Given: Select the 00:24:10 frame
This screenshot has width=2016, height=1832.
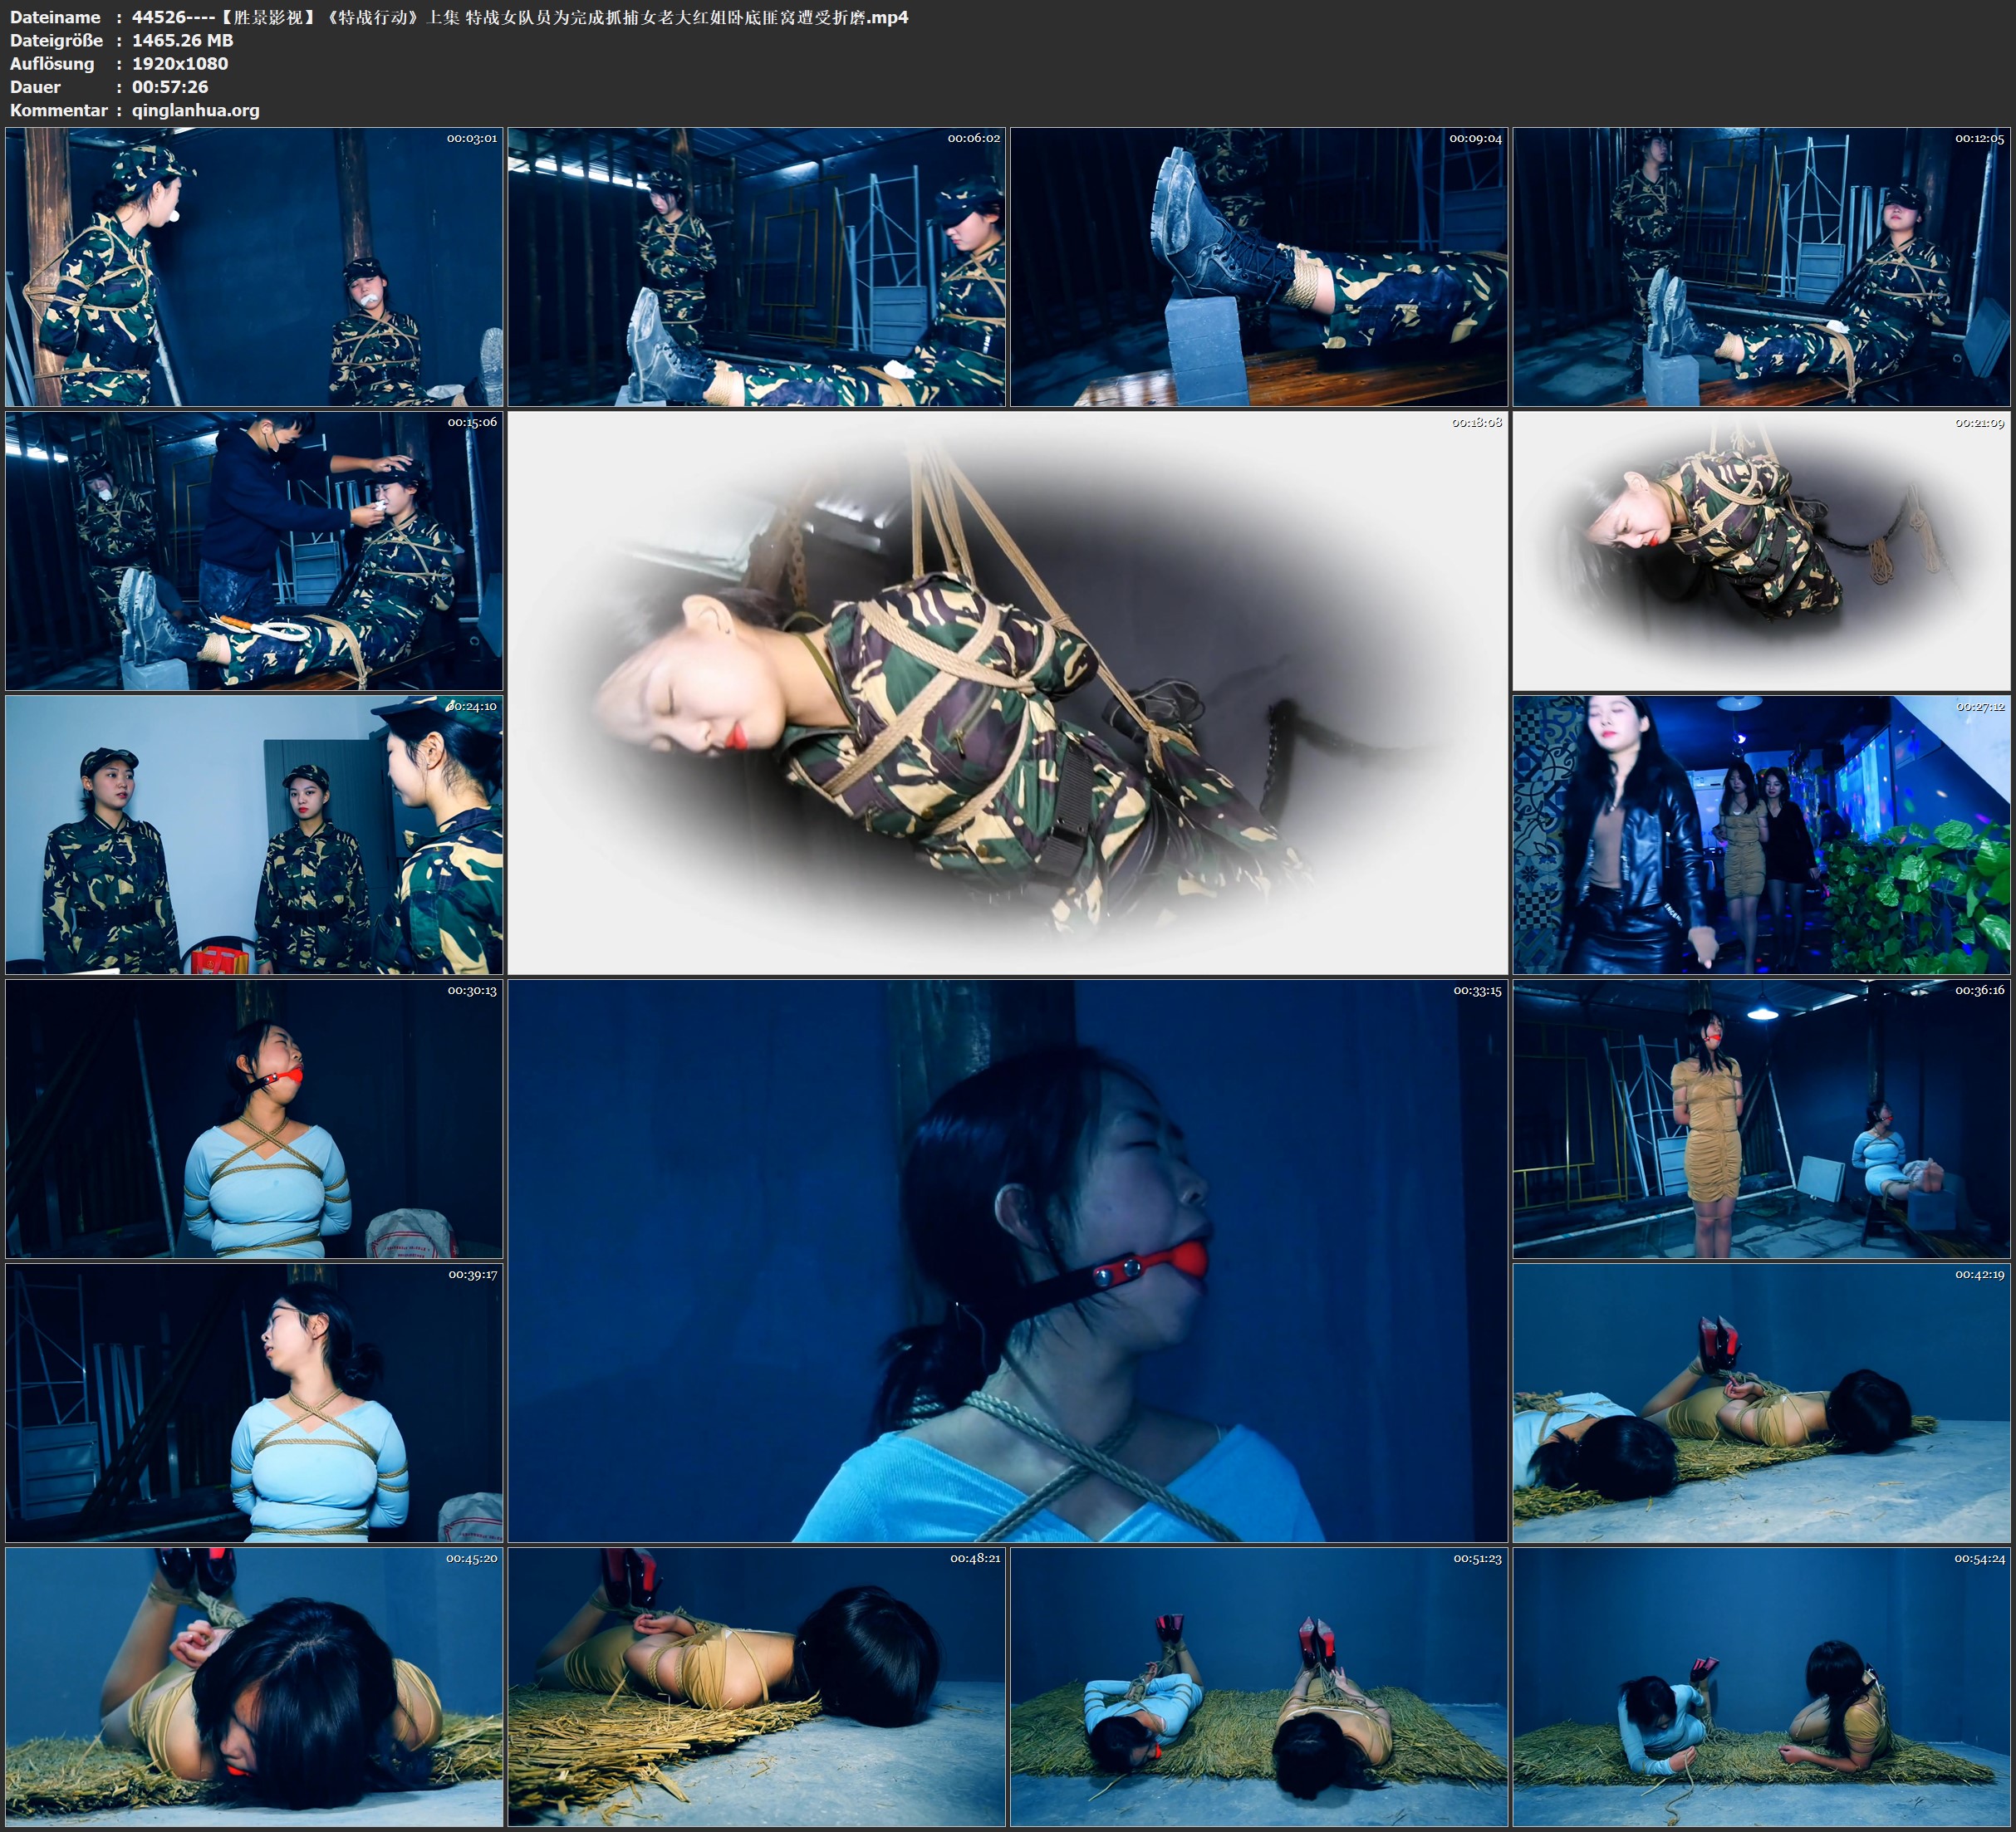Looking at the screenshot, I should click(254, 835).
